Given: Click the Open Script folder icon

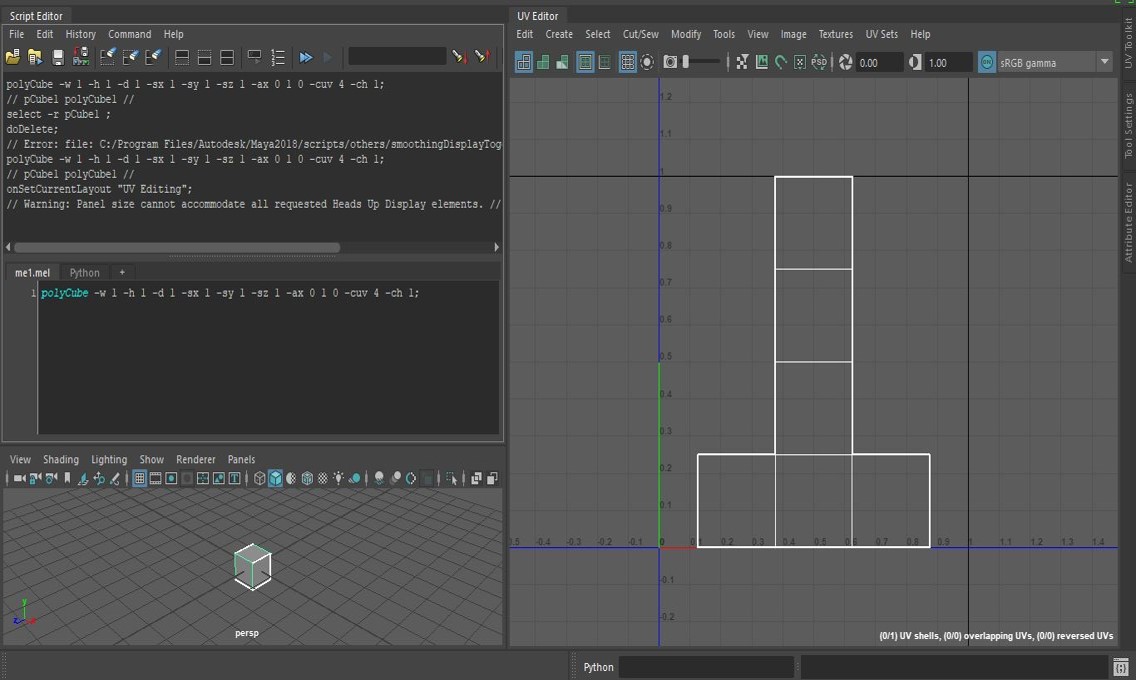Looking at the screenshot, I should pos(12,57).
